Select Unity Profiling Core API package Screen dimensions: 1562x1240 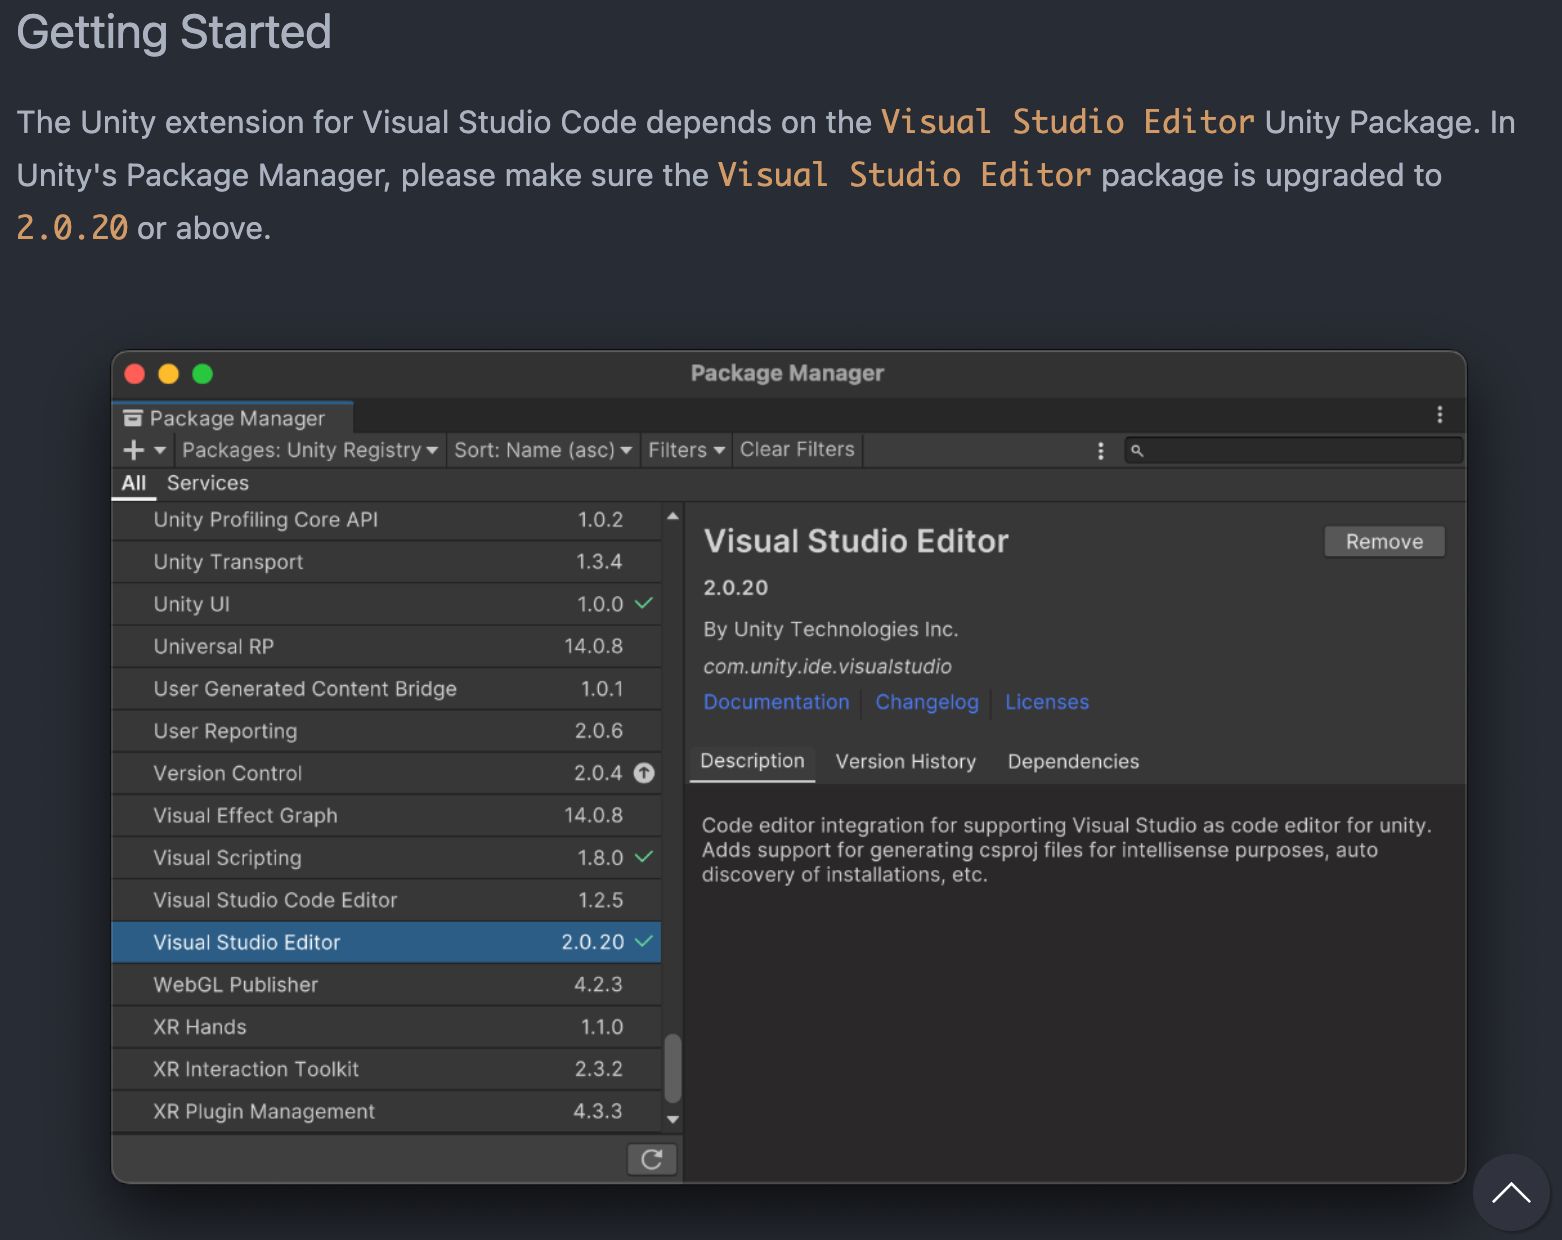click(387, 520)
